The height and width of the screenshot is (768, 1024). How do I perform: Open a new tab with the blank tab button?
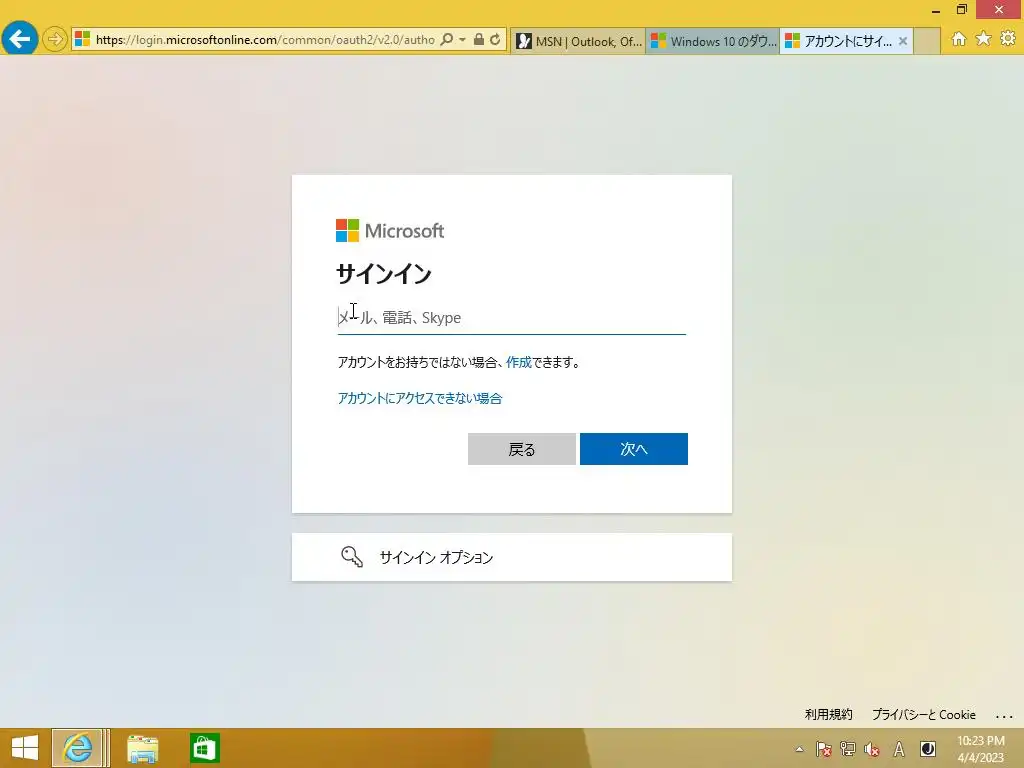[926, 41]
